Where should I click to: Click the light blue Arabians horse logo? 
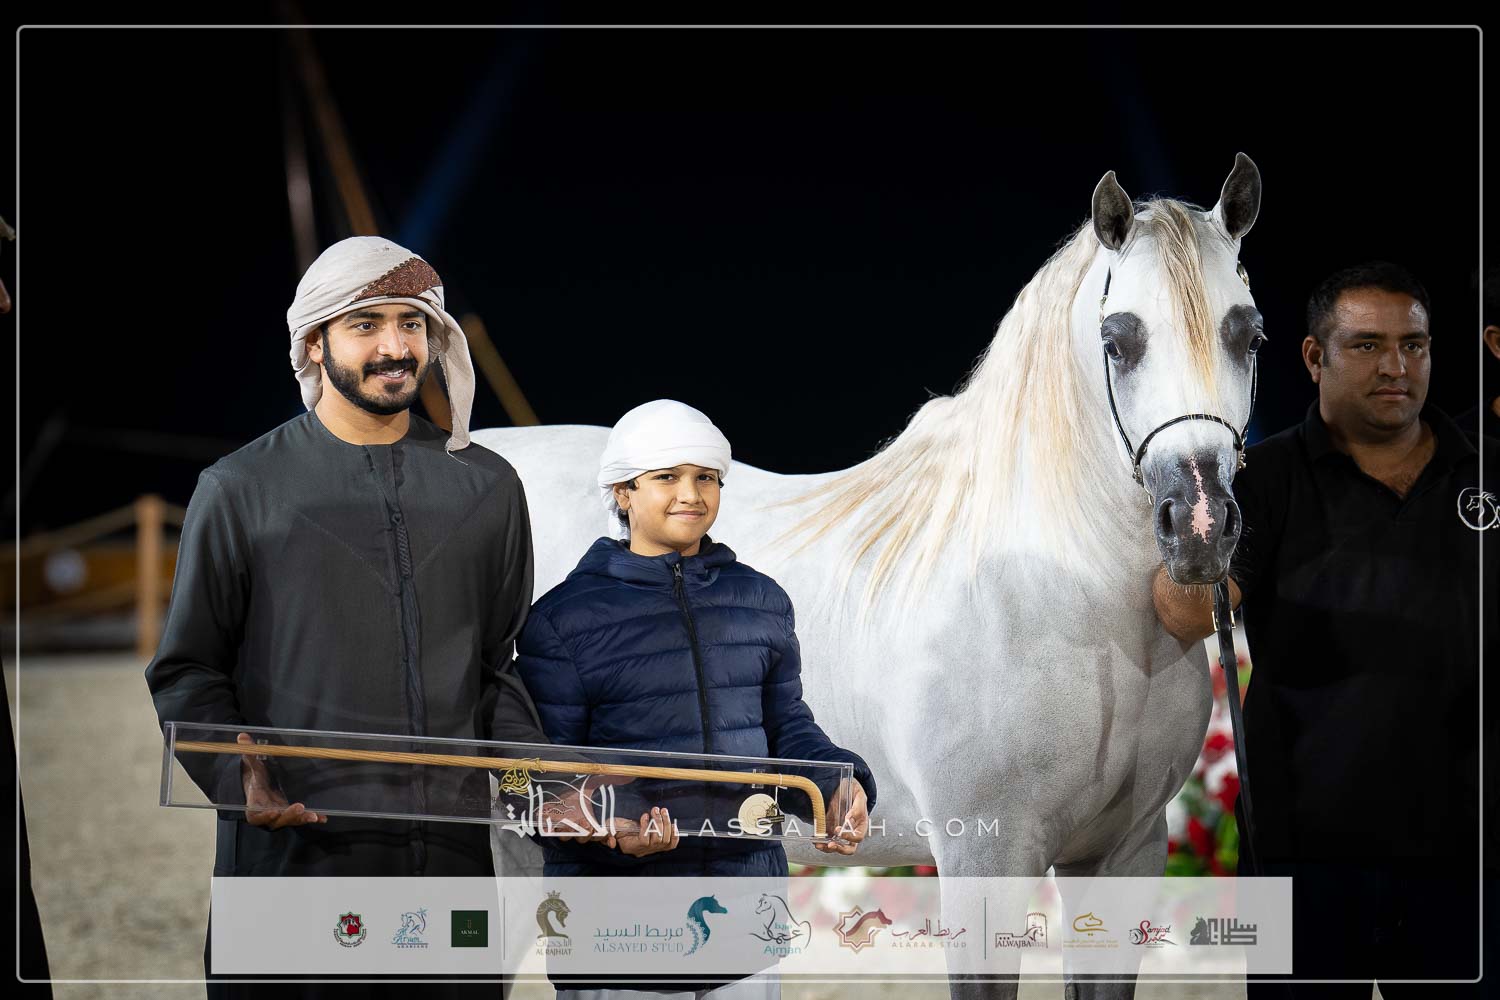(x=410, y=929)
